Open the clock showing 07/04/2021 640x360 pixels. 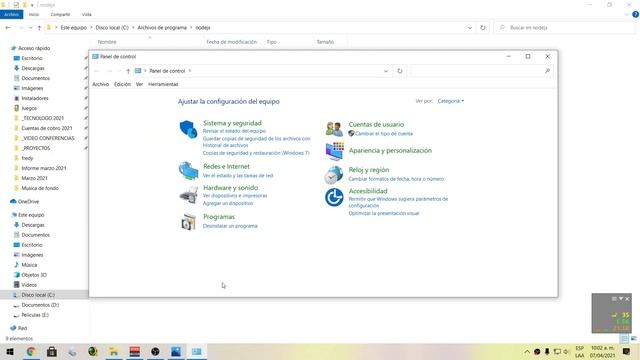click(602, 352)
